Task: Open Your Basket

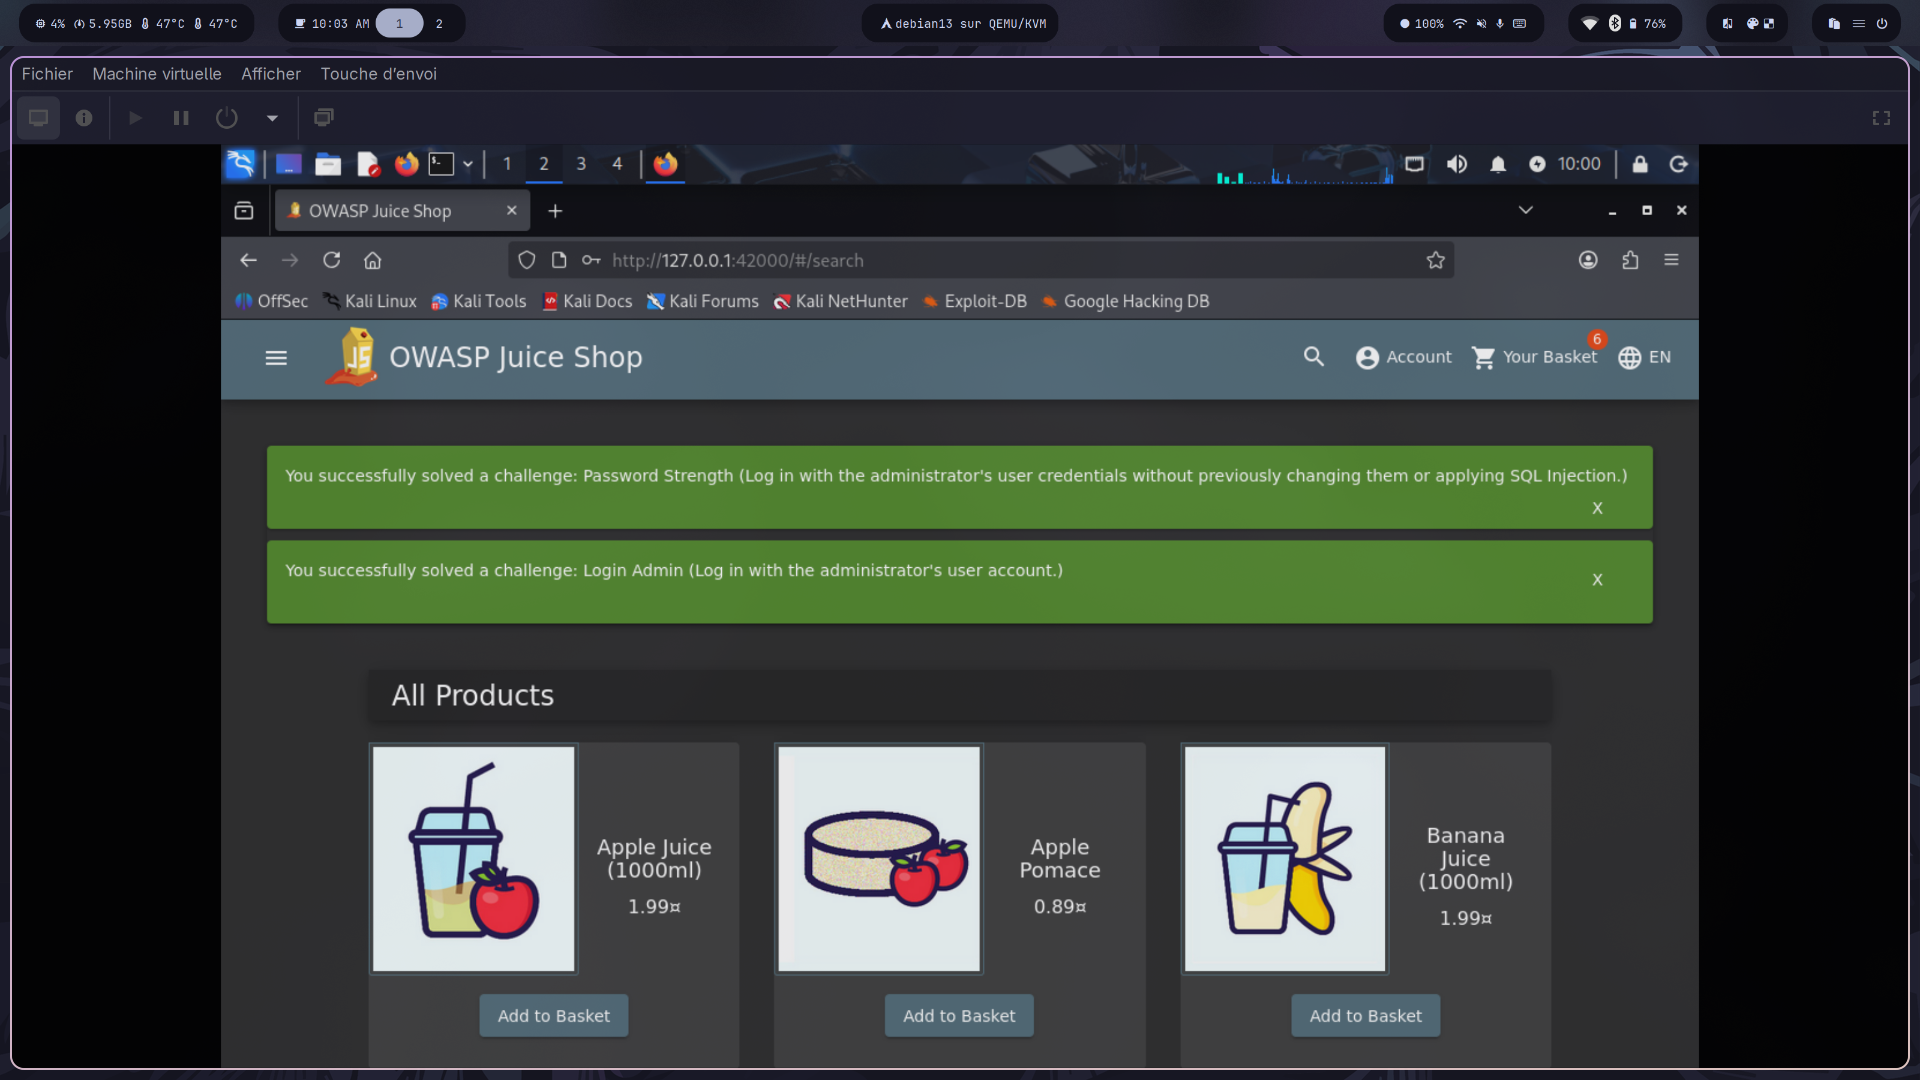Action: click(x=1535, y=357)
